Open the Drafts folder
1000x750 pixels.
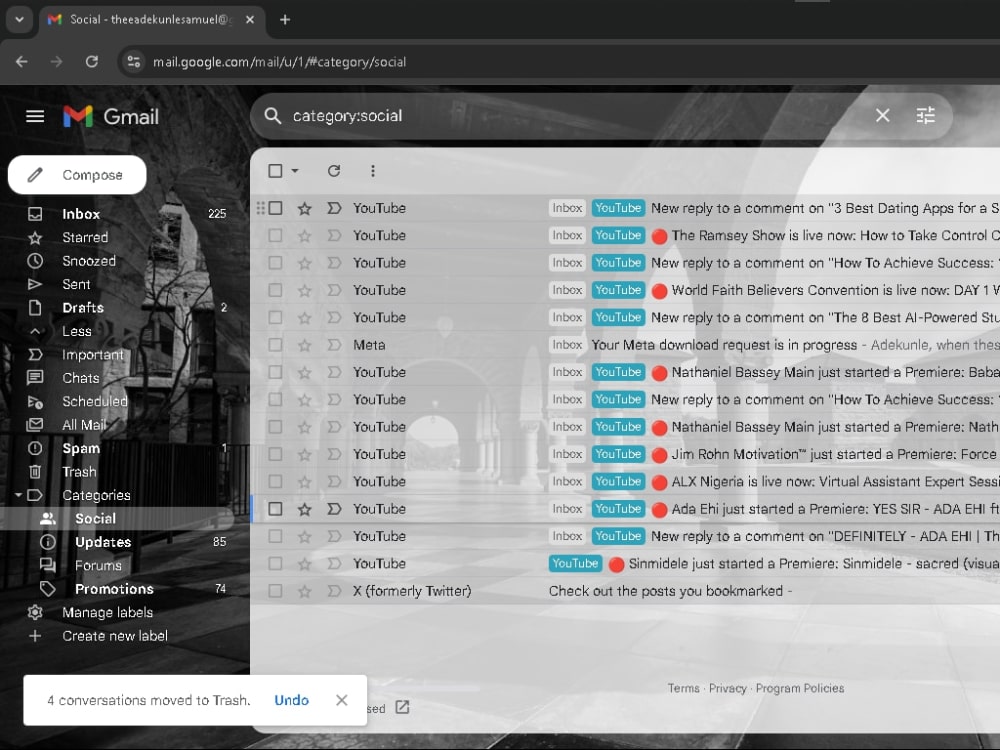point(83,307)
